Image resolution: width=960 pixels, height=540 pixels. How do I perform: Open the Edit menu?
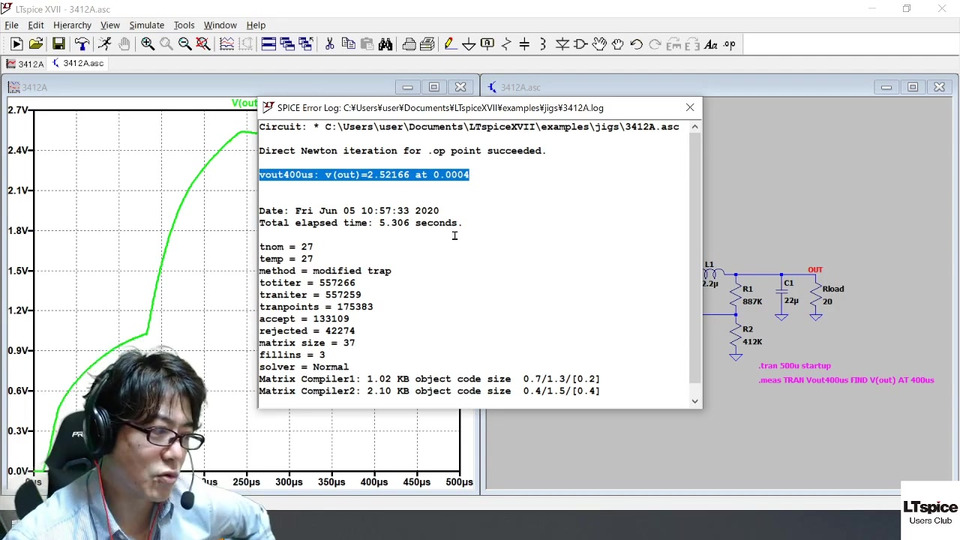click(36, 25)
